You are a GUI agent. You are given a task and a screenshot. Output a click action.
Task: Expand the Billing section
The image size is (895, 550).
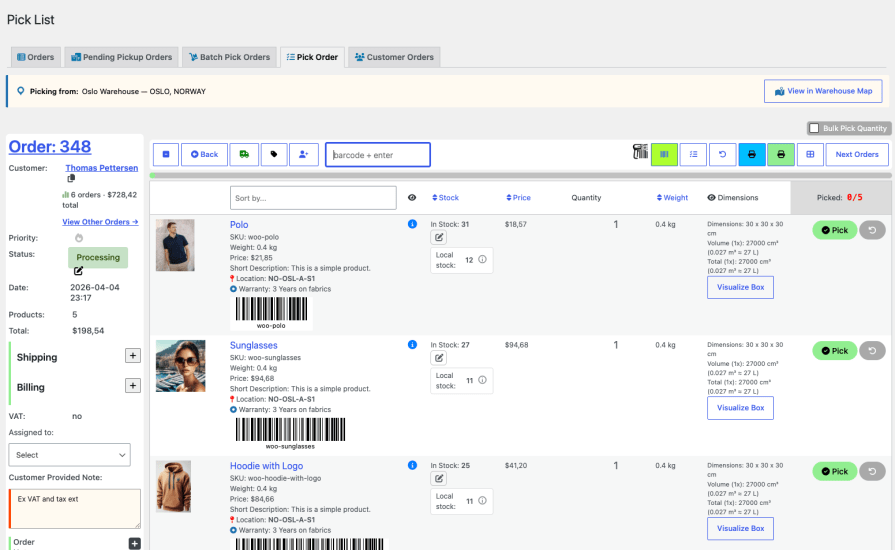133,386
